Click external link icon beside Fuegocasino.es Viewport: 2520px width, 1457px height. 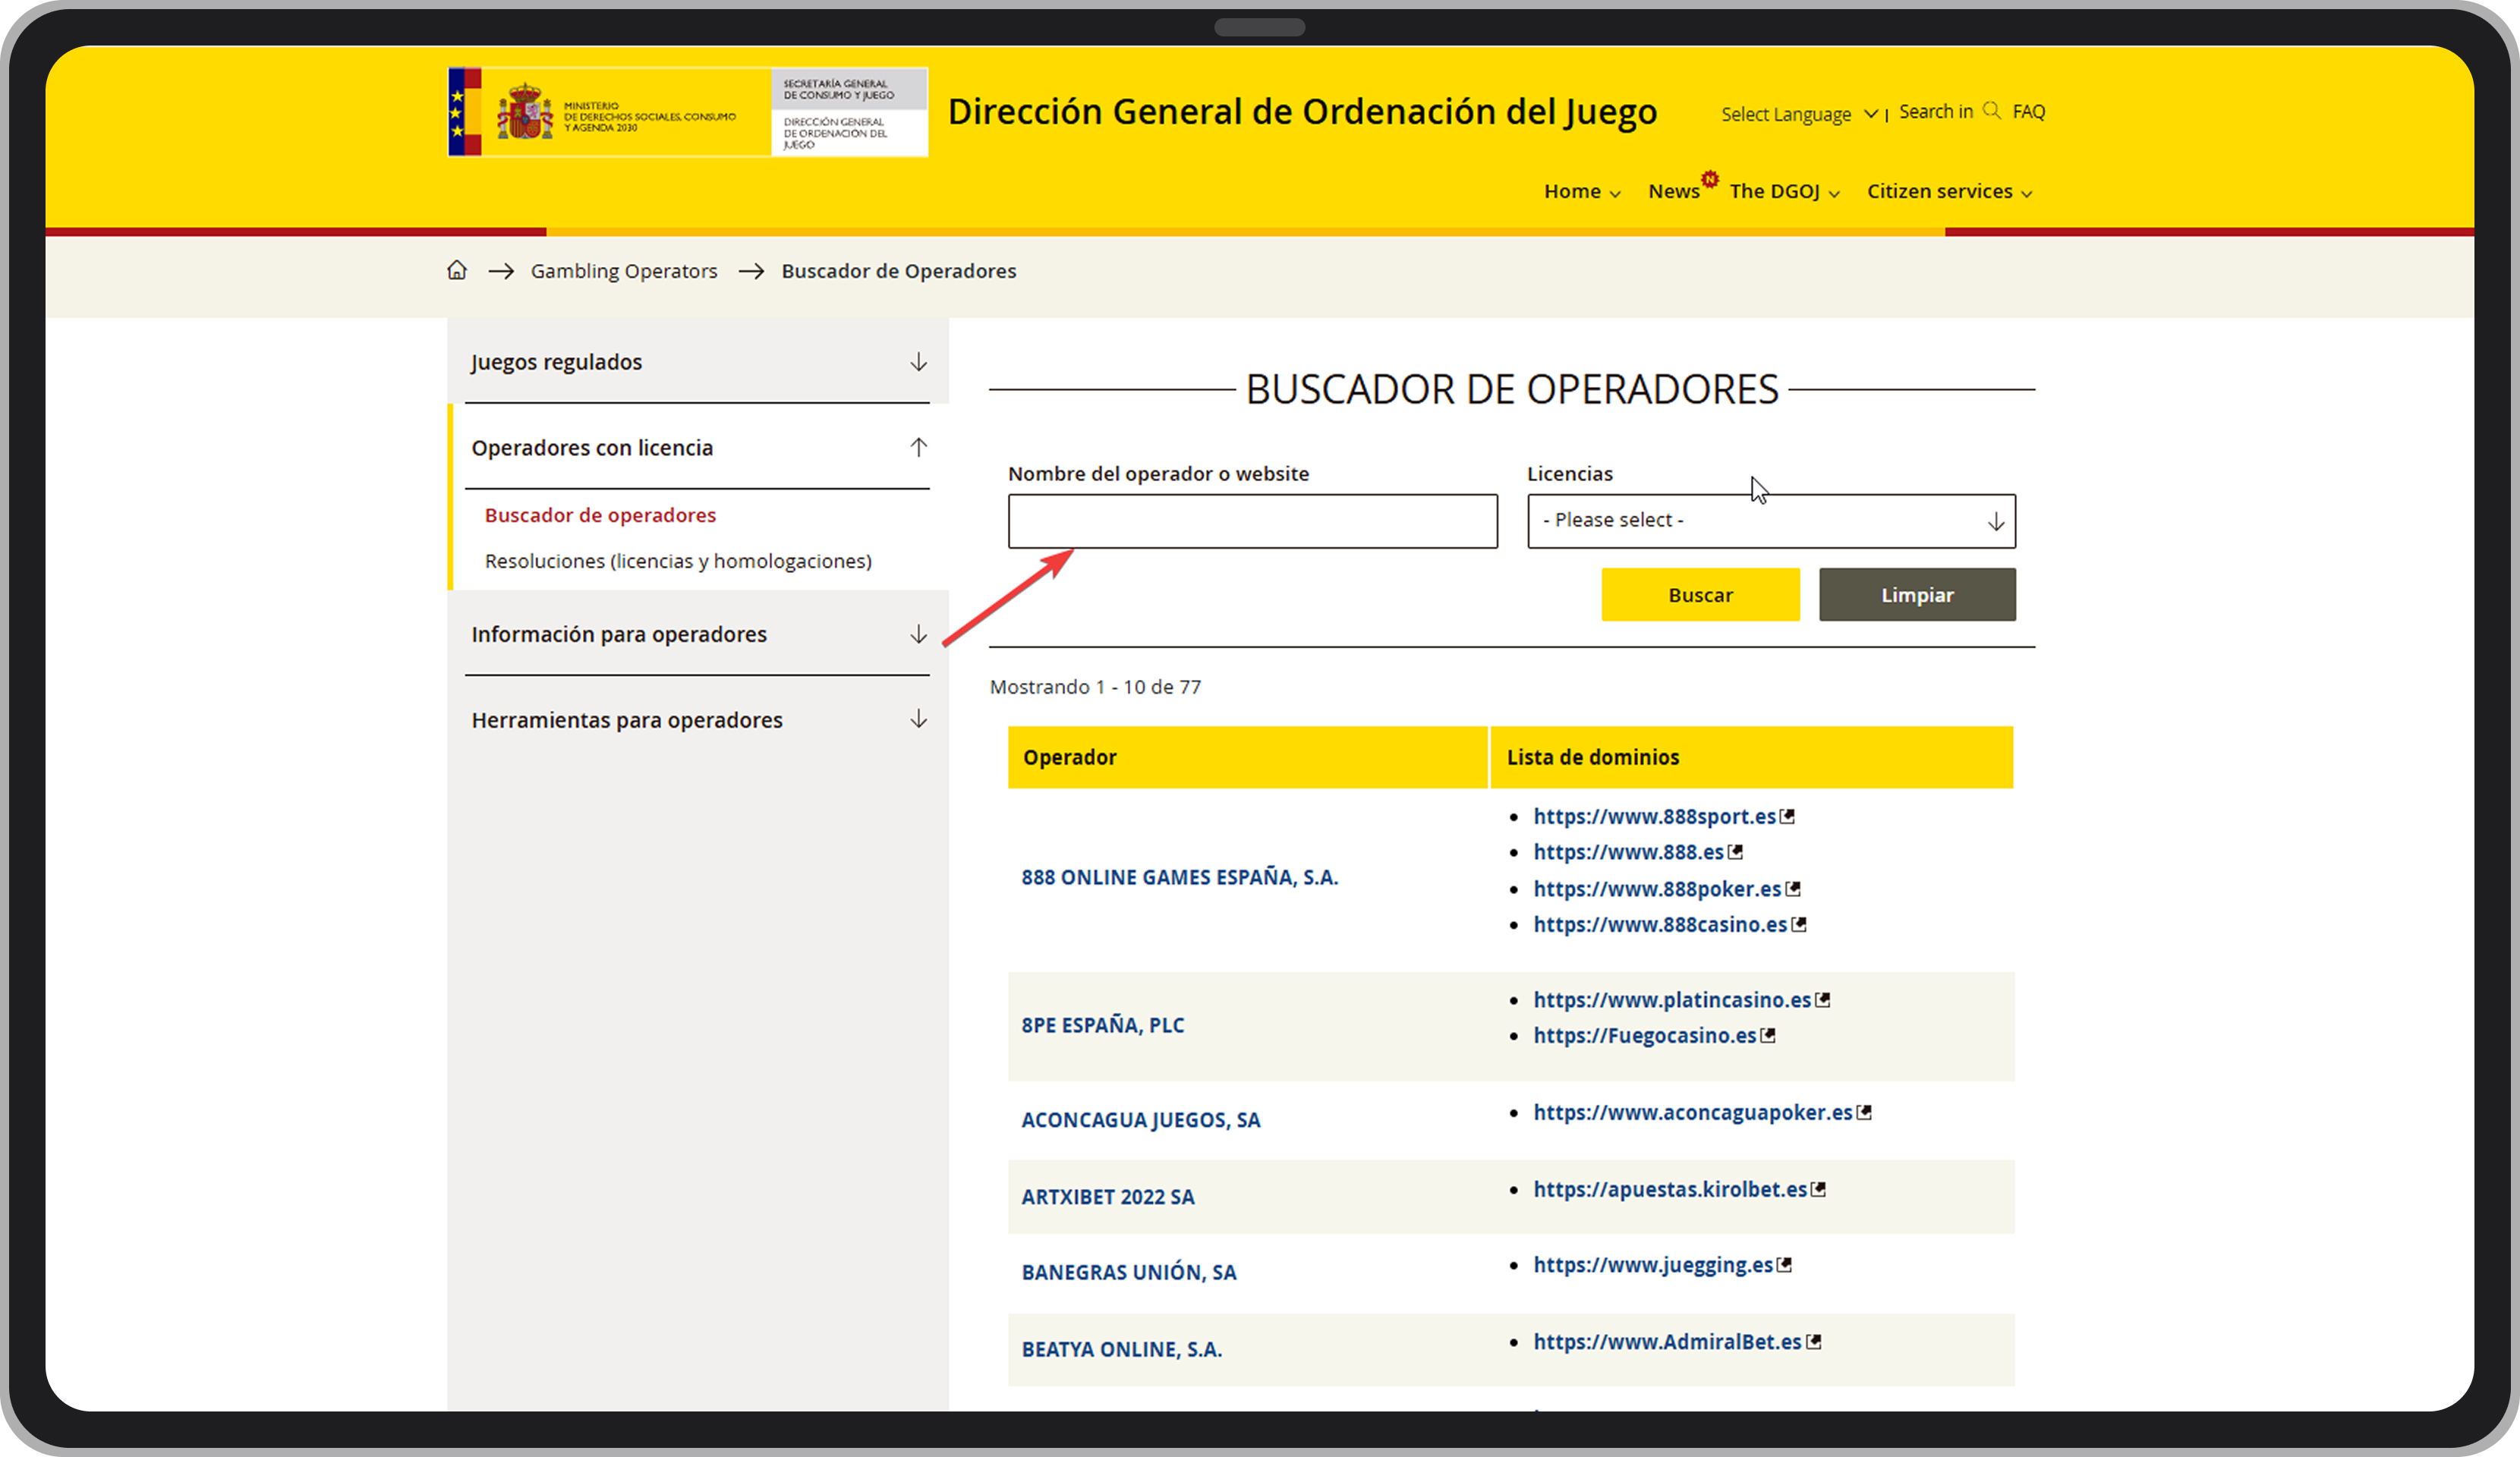tap(1768, 1036)
